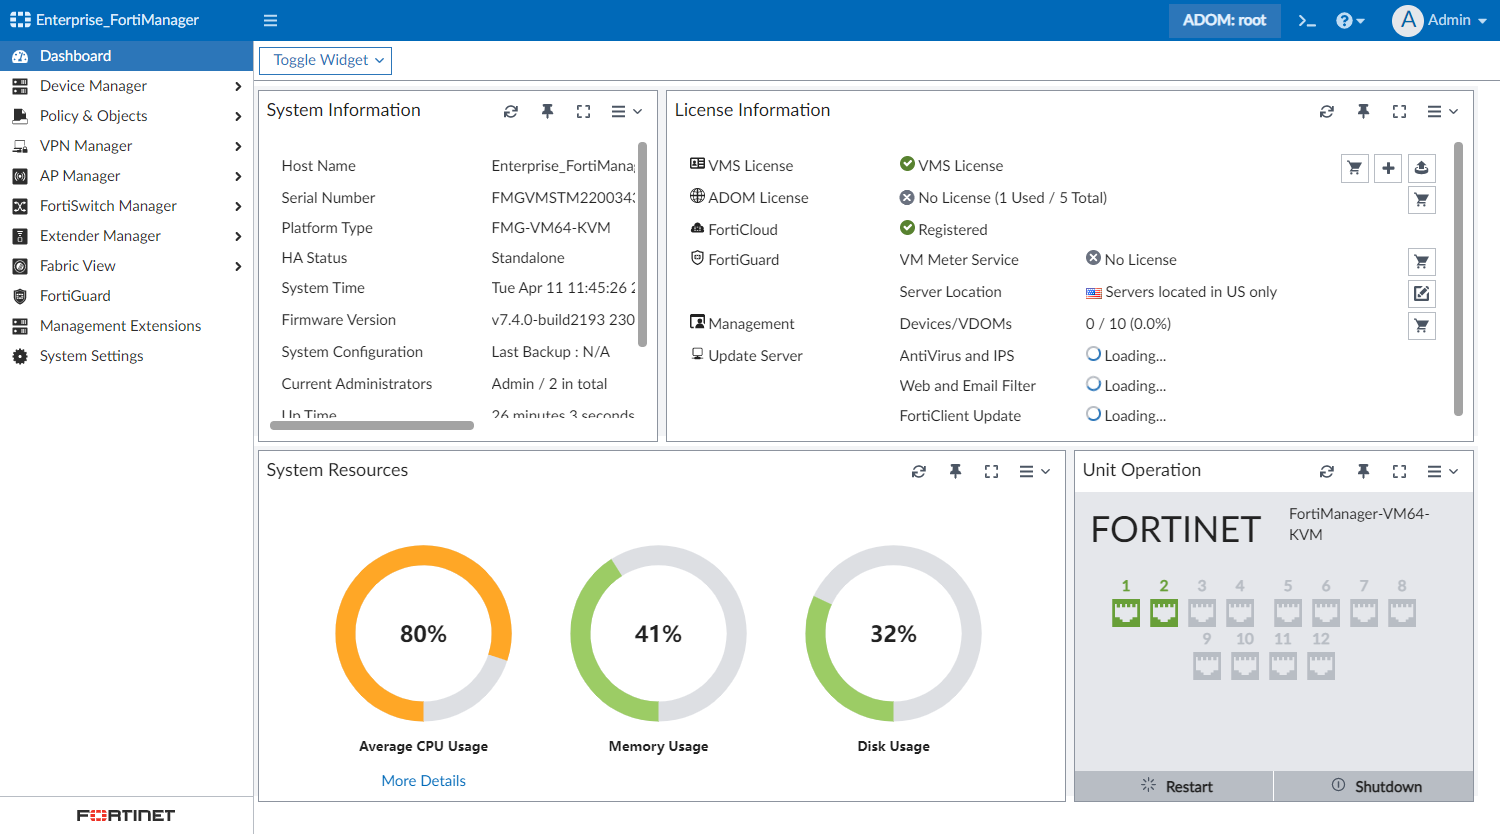
Task: Pin the License Information widget
Action: [1363, 111]
